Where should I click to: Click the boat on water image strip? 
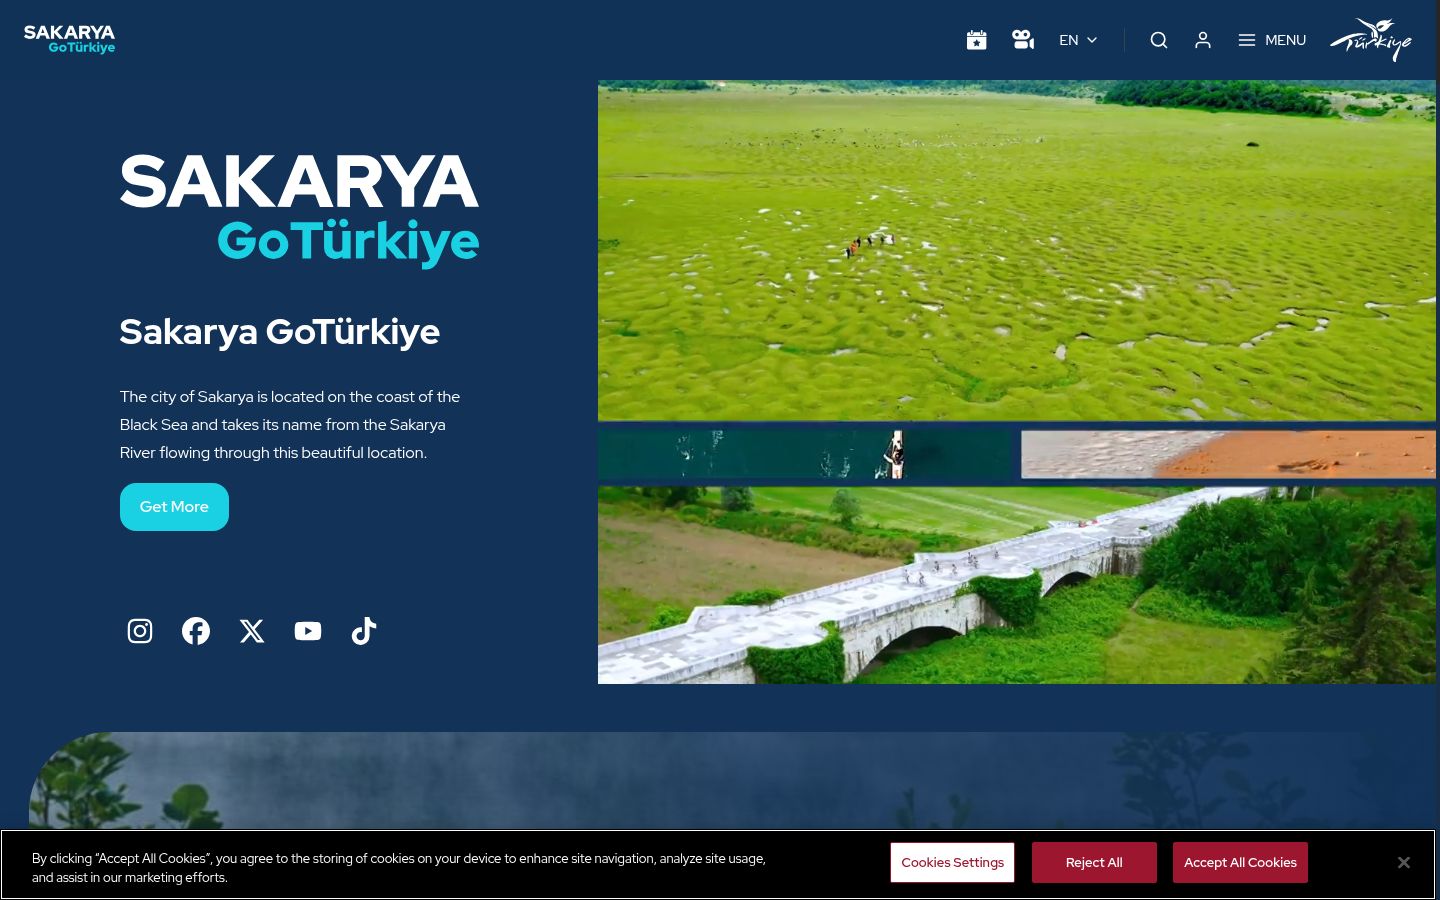807,454
